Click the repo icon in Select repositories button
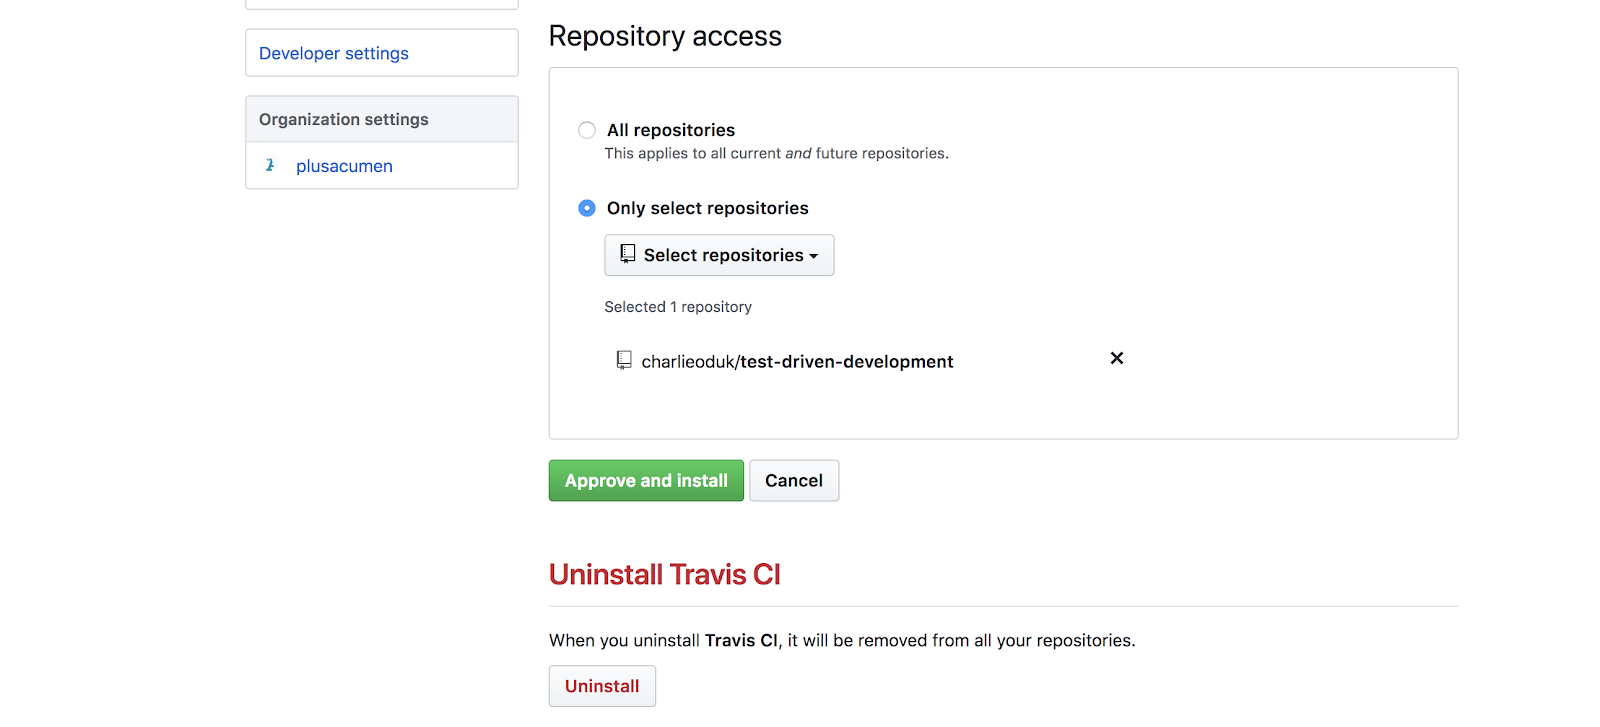The image size is (1600, 727). [628, 254]
